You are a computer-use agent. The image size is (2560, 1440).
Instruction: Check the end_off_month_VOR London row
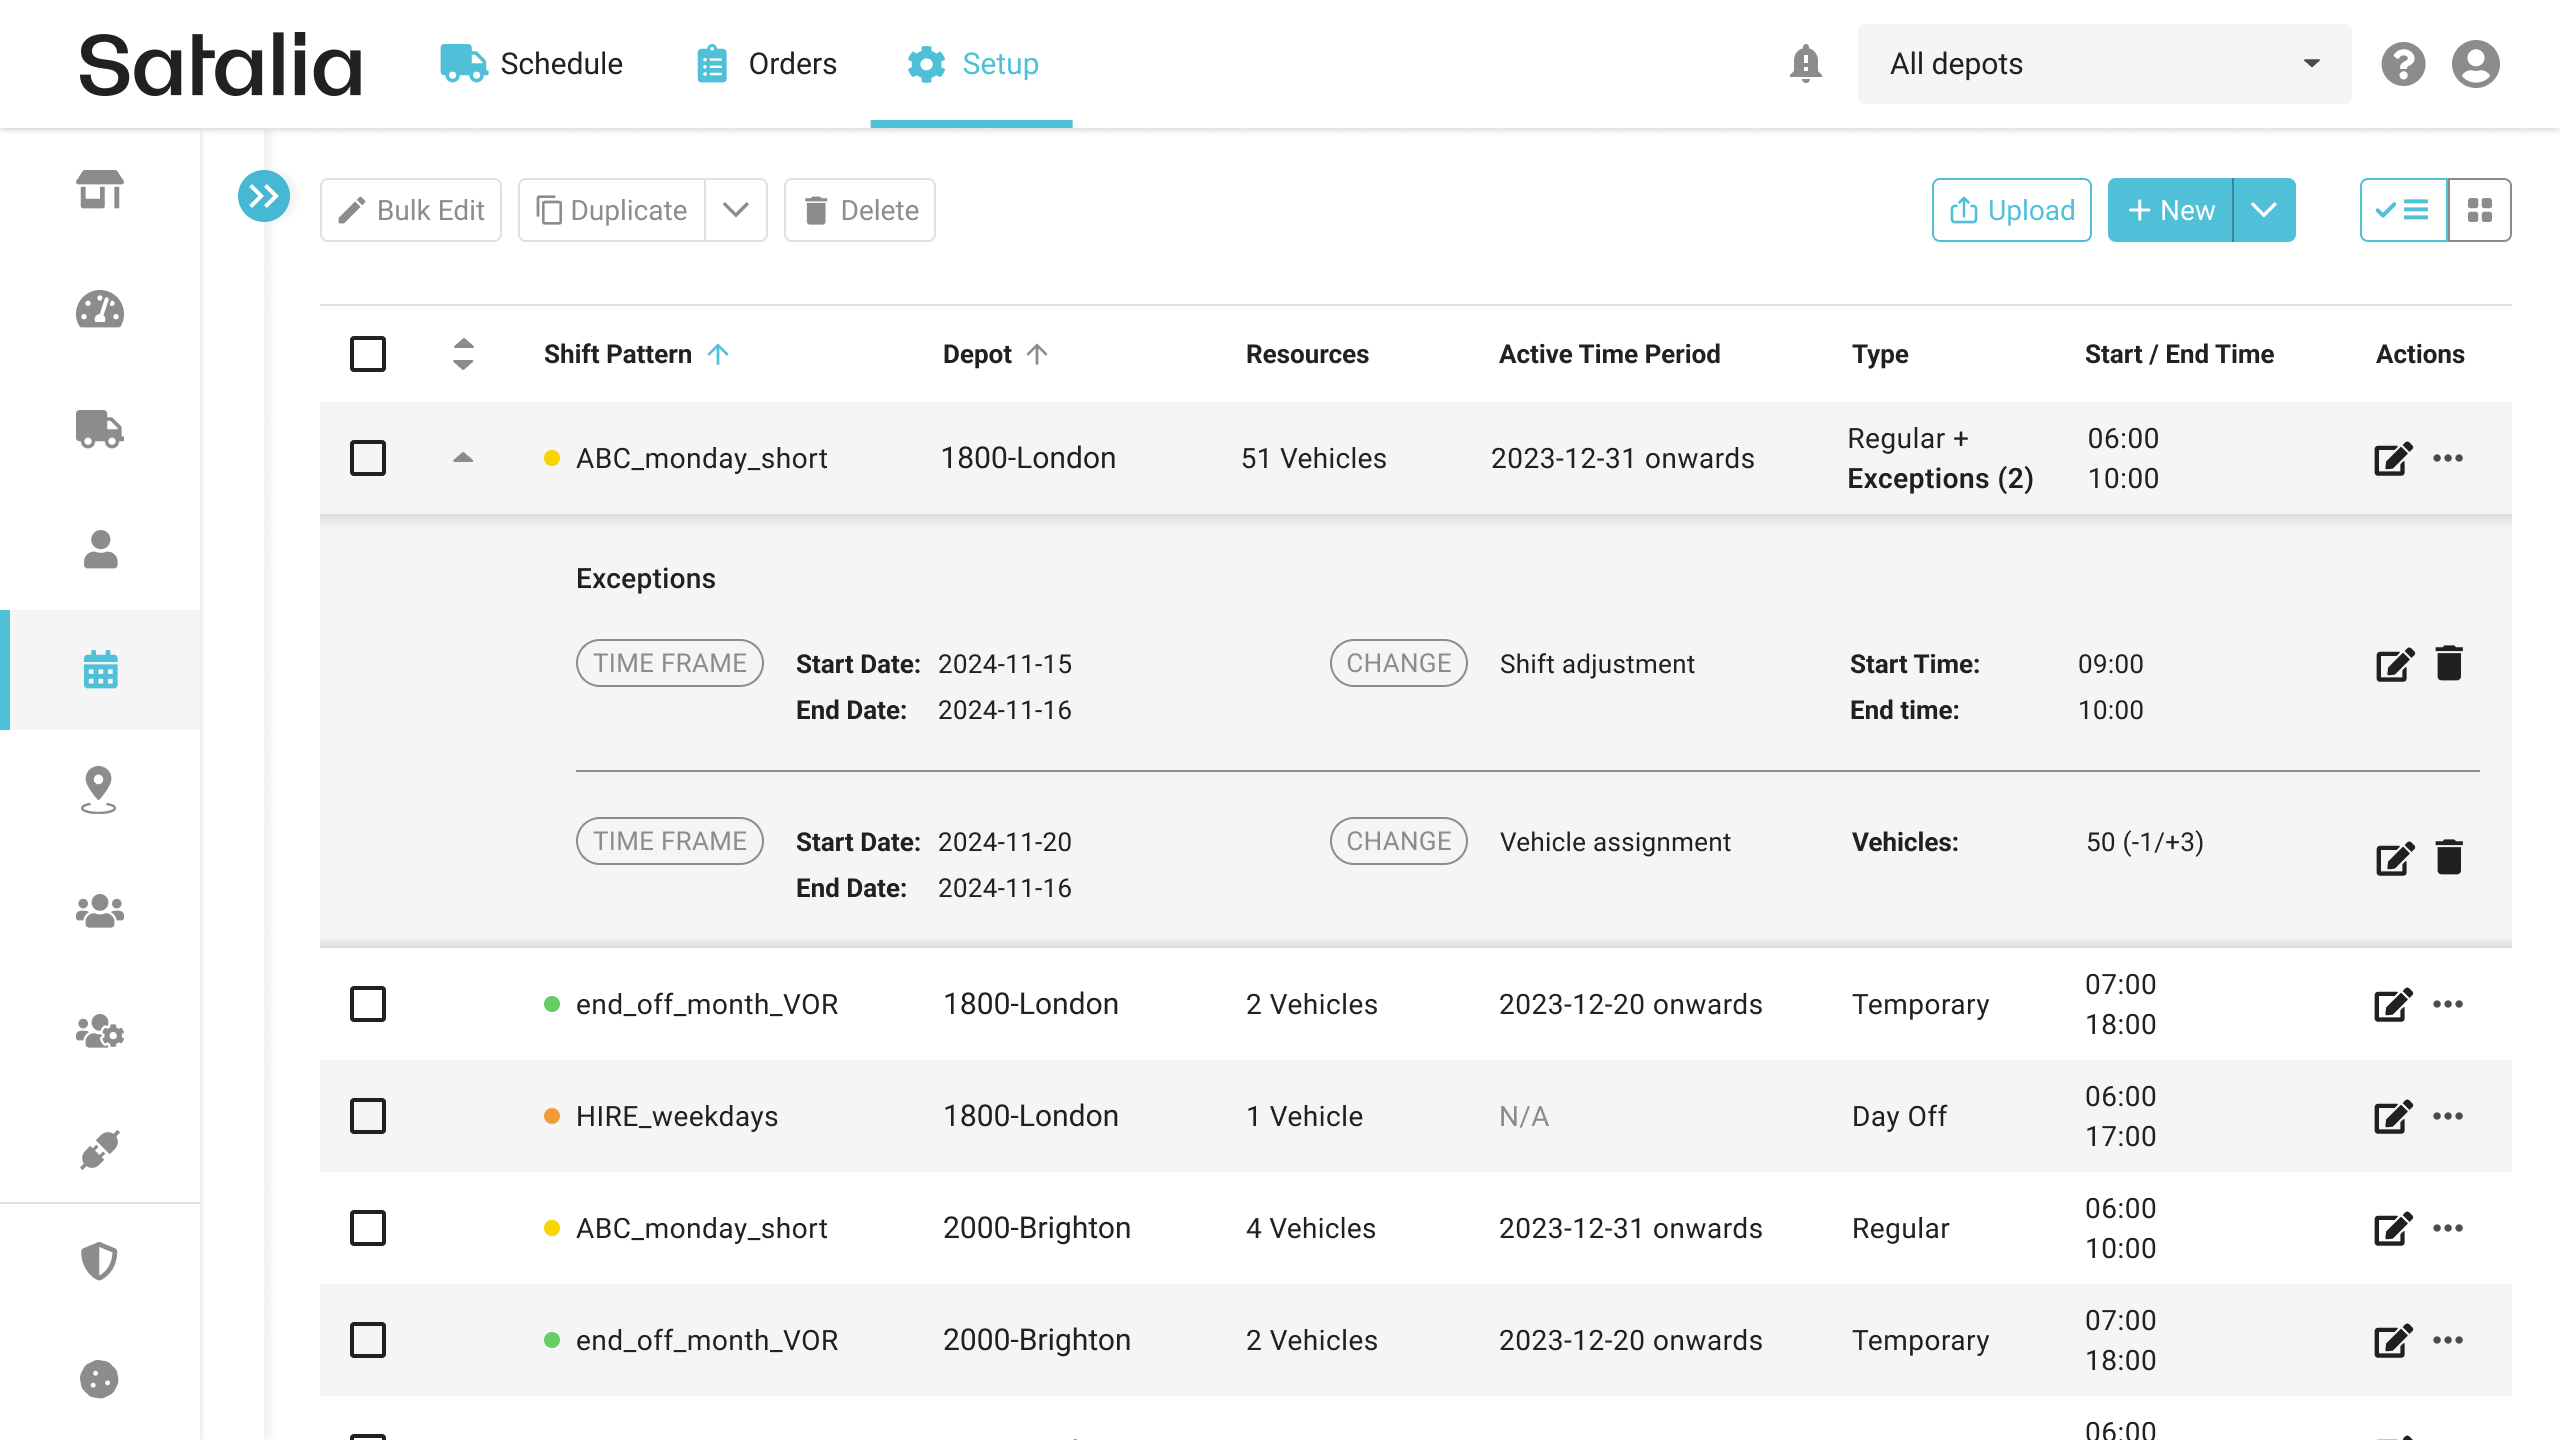(x=368, y=1004)
